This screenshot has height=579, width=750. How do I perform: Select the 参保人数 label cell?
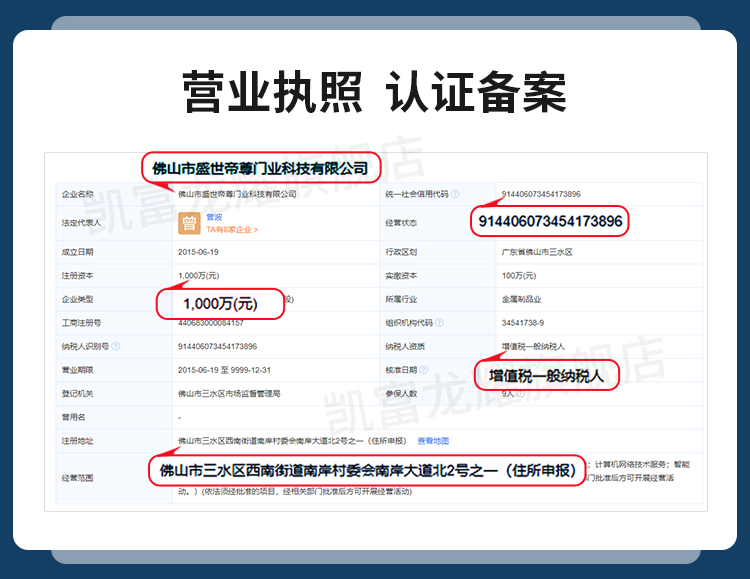pyautogui.click(x=438, y=393)
